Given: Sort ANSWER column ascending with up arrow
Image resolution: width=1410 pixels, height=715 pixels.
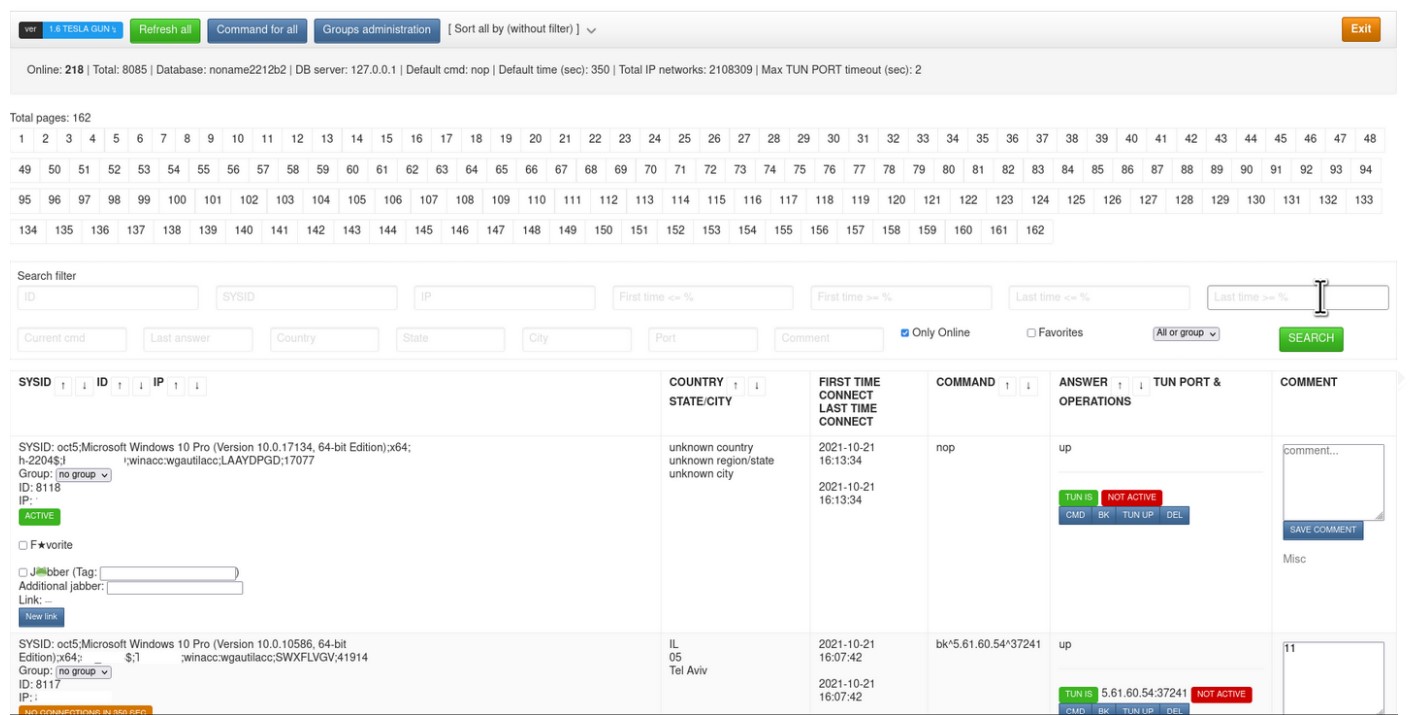Looking at the screenshot, I should tap(1122, 386).
